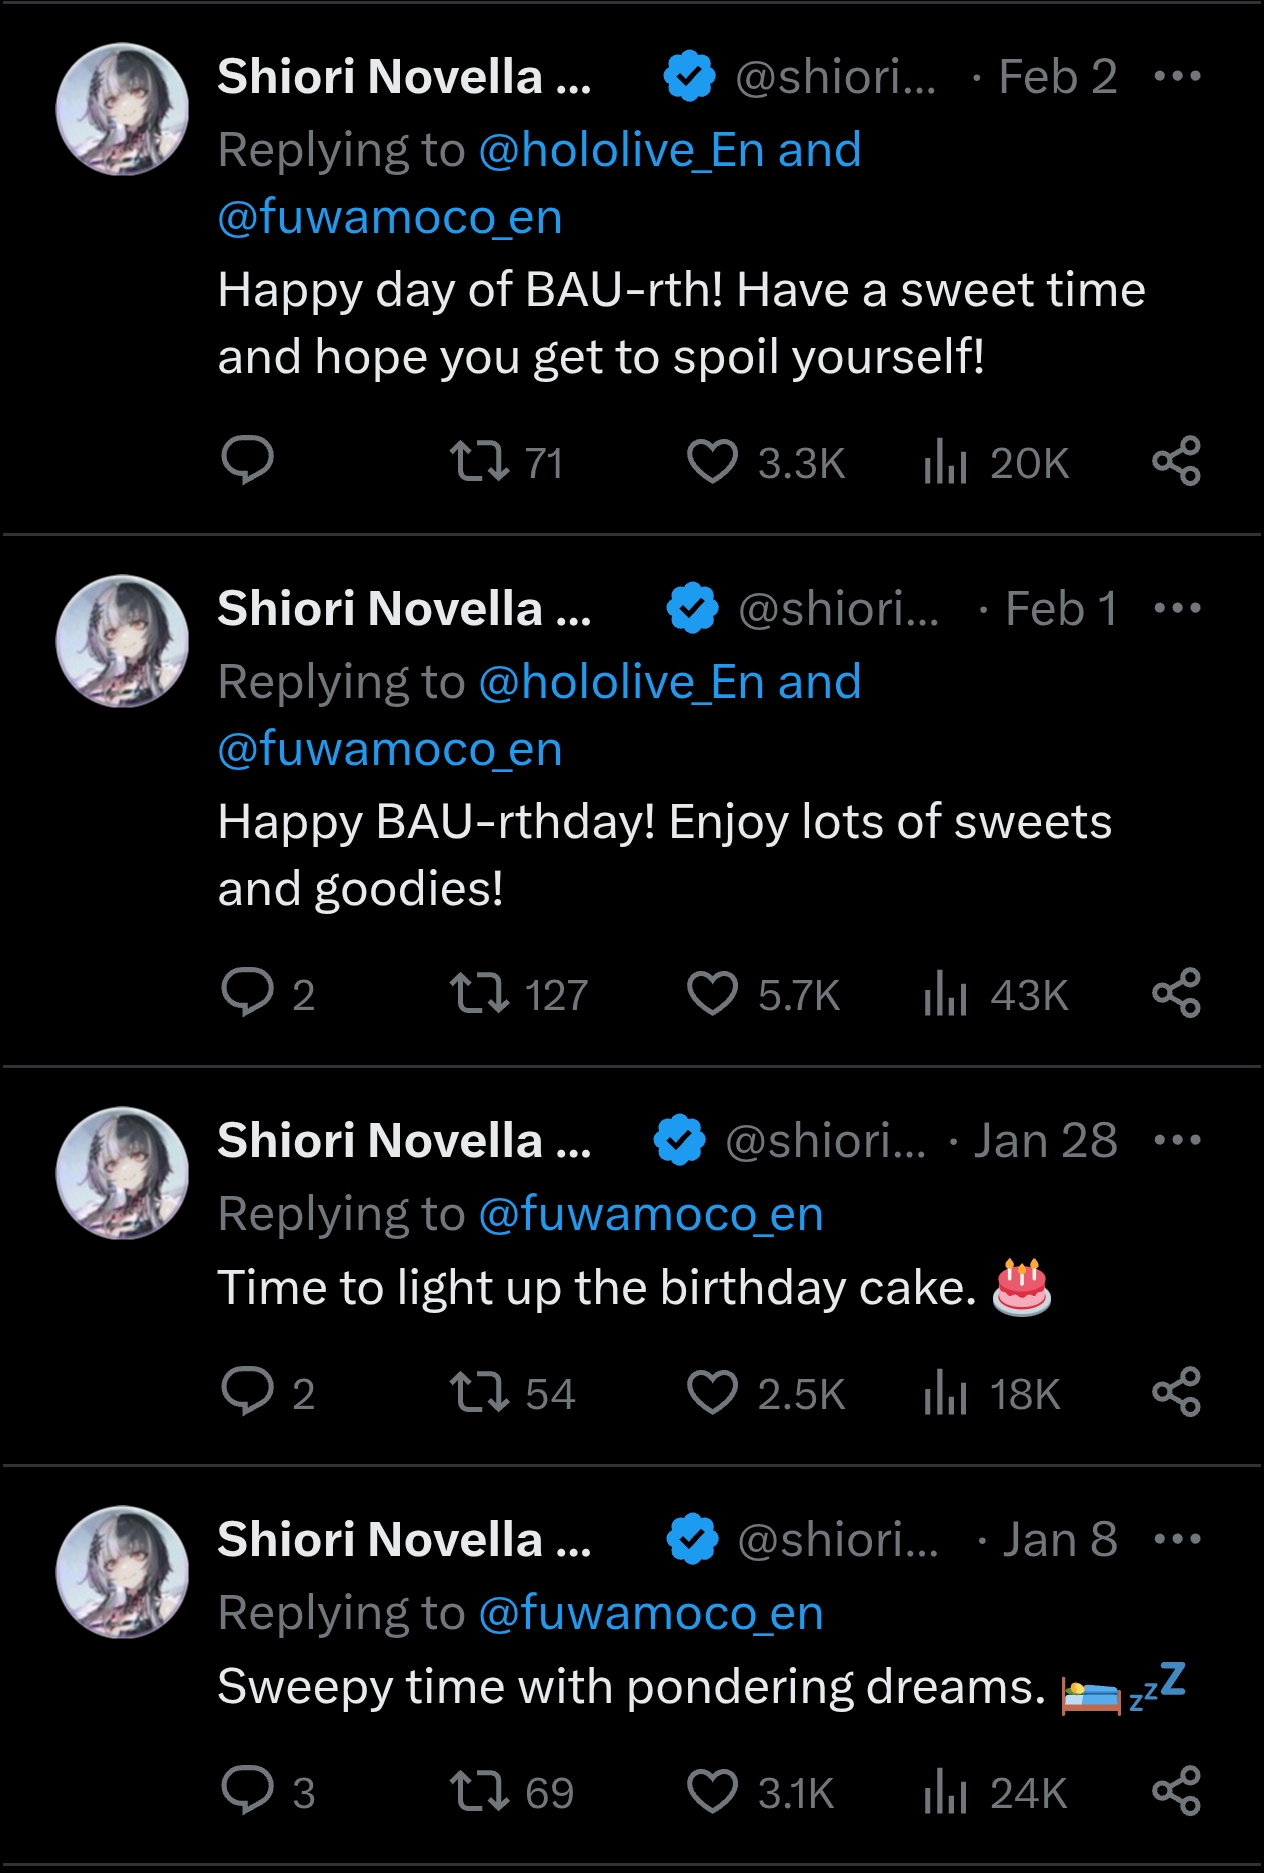Viewport: 1264px width, 1873px height.
Task: Repost the birthday cake tweet
Action: 481,1393
